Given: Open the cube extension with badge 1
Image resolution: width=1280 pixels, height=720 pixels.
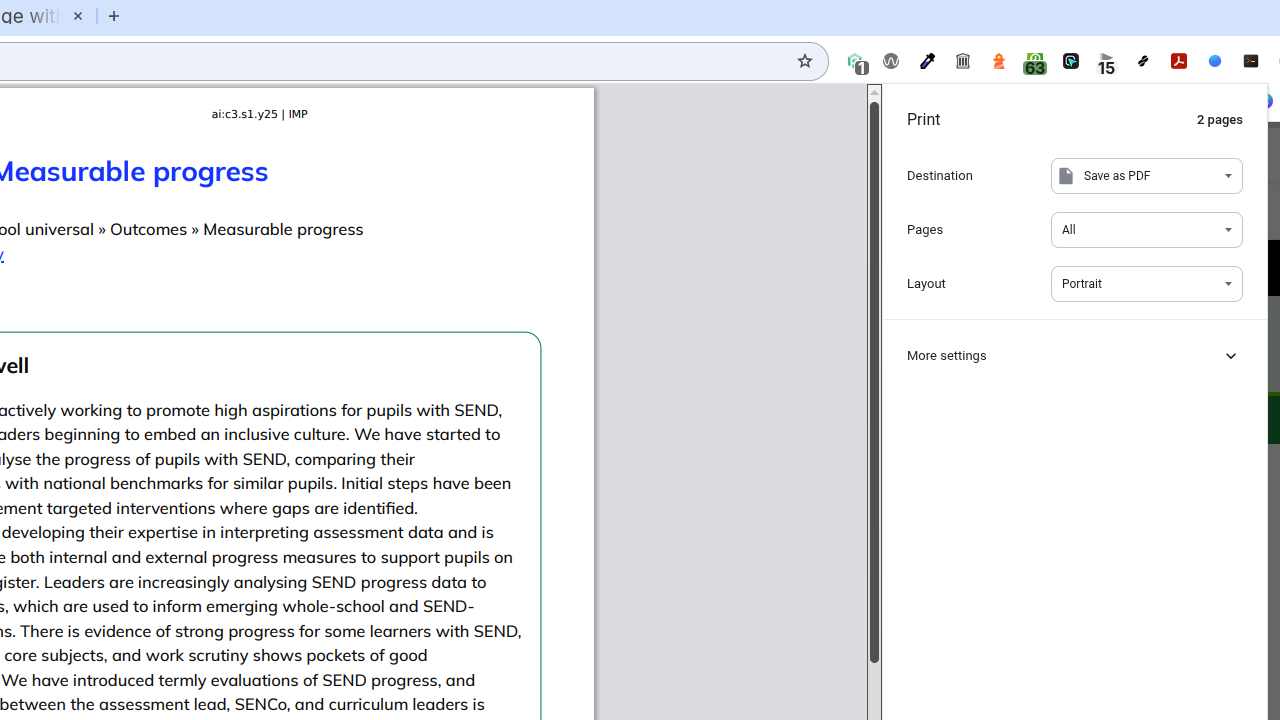Looking at the screenshot, I should (856, 62).
